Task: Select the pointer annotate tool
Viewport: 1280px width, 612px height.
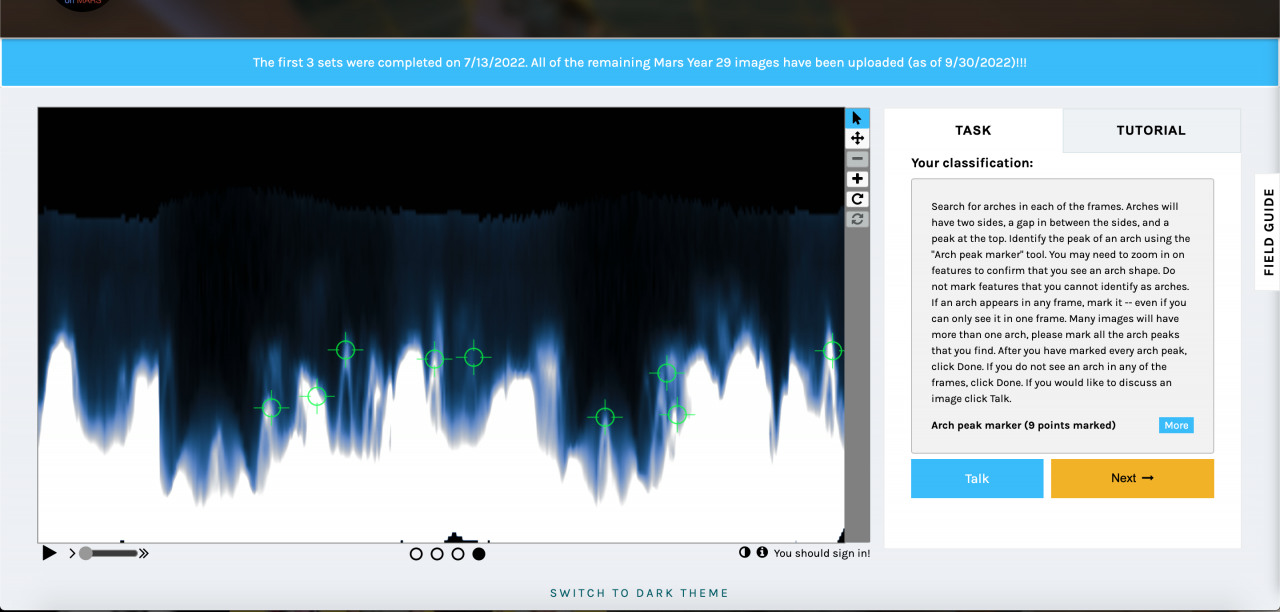Action: tap(857, 118)
